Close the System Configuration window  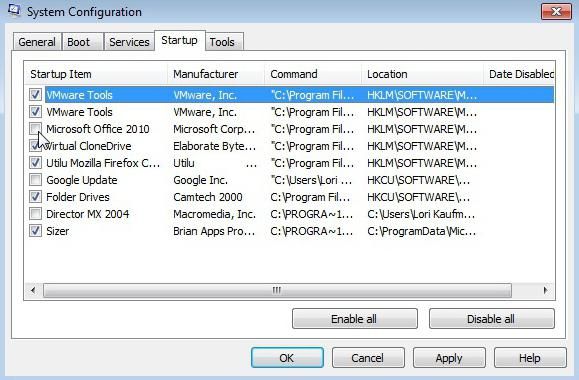[556, 11]
